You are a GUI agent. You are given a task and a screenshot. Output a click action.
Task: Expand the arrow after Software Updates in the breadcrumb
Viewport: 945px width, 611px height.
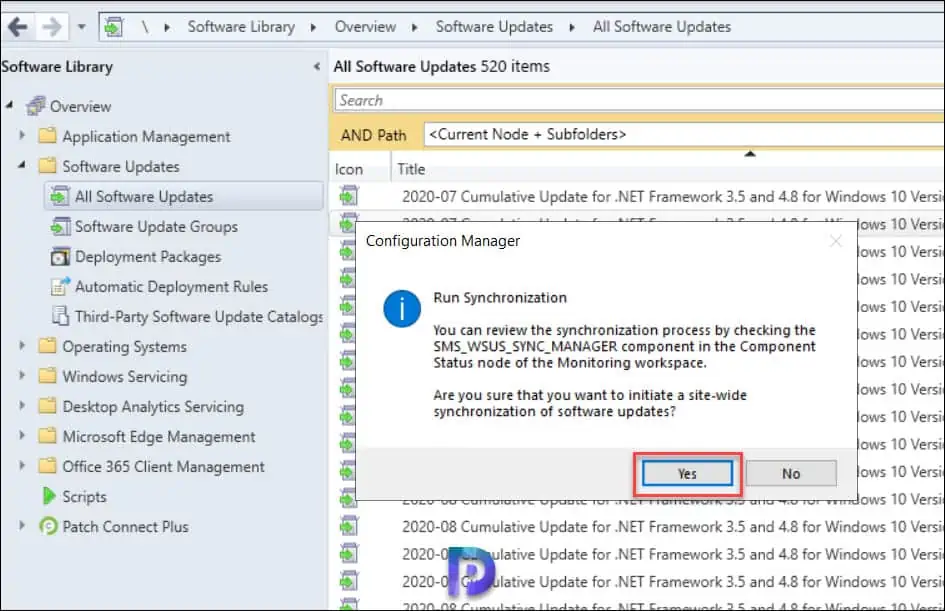click(x=571, y=28)
